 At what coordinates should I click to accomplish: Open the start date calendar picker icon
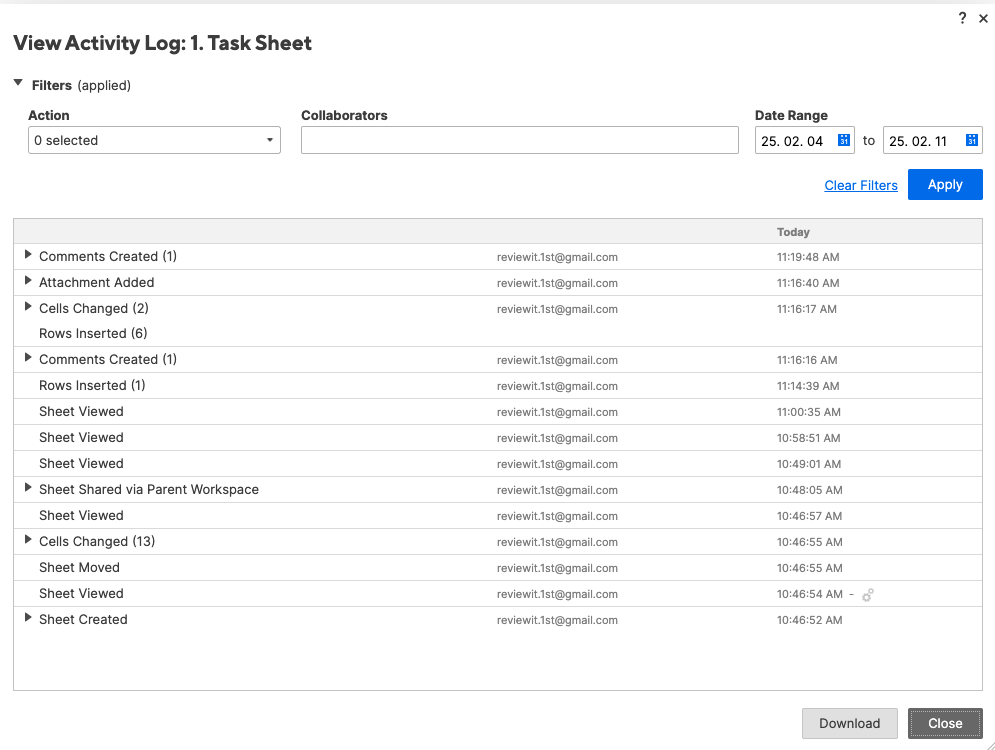pos(843,140)
